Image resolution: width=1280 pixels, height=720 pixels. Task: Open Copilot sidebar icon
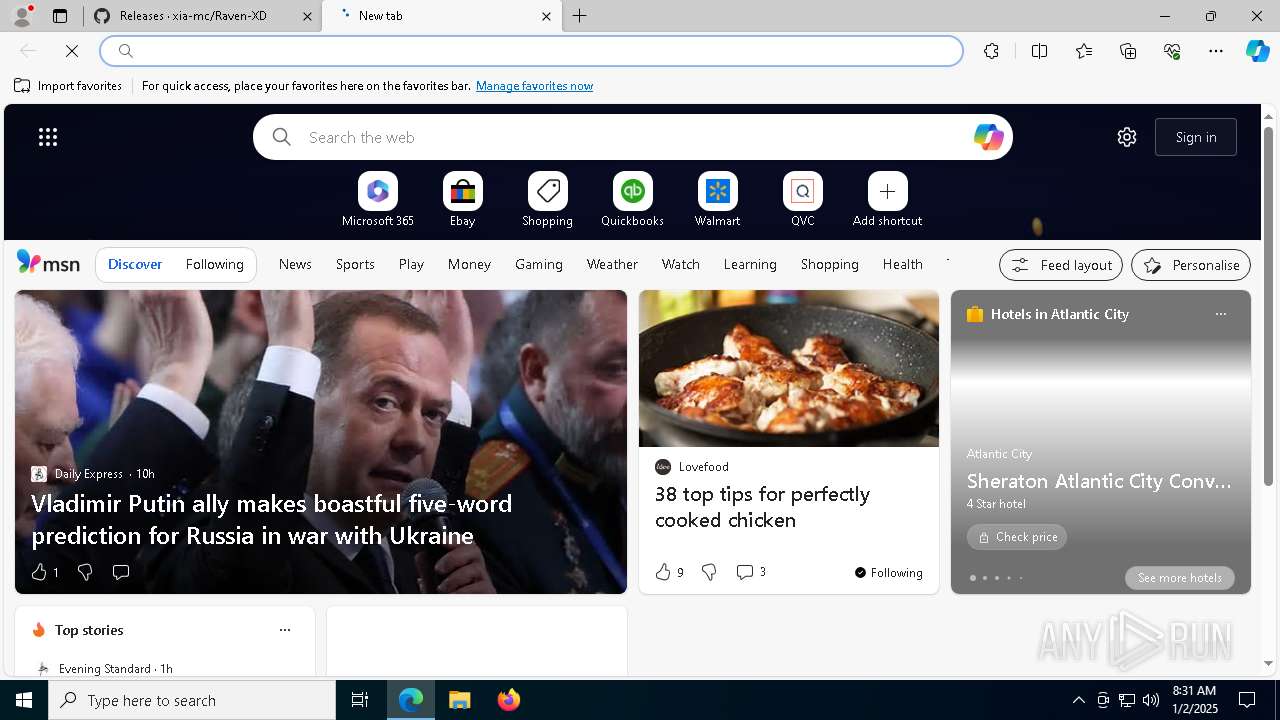point(1257,51)
